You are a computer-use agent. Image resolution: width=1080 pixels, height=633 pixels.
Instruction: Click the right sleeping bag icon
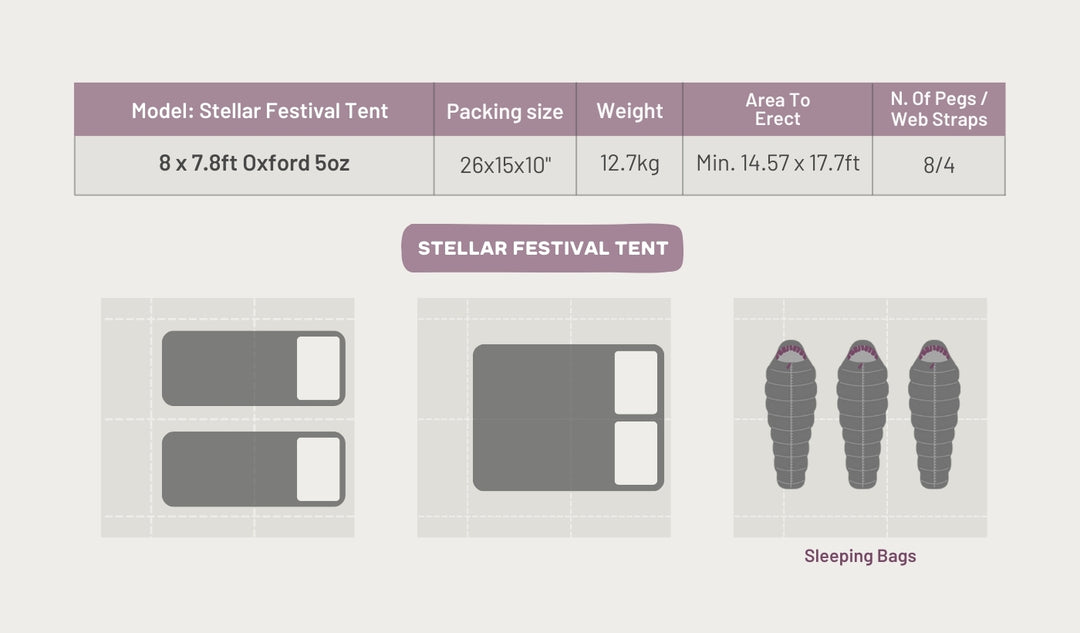[x=934, y=413]
